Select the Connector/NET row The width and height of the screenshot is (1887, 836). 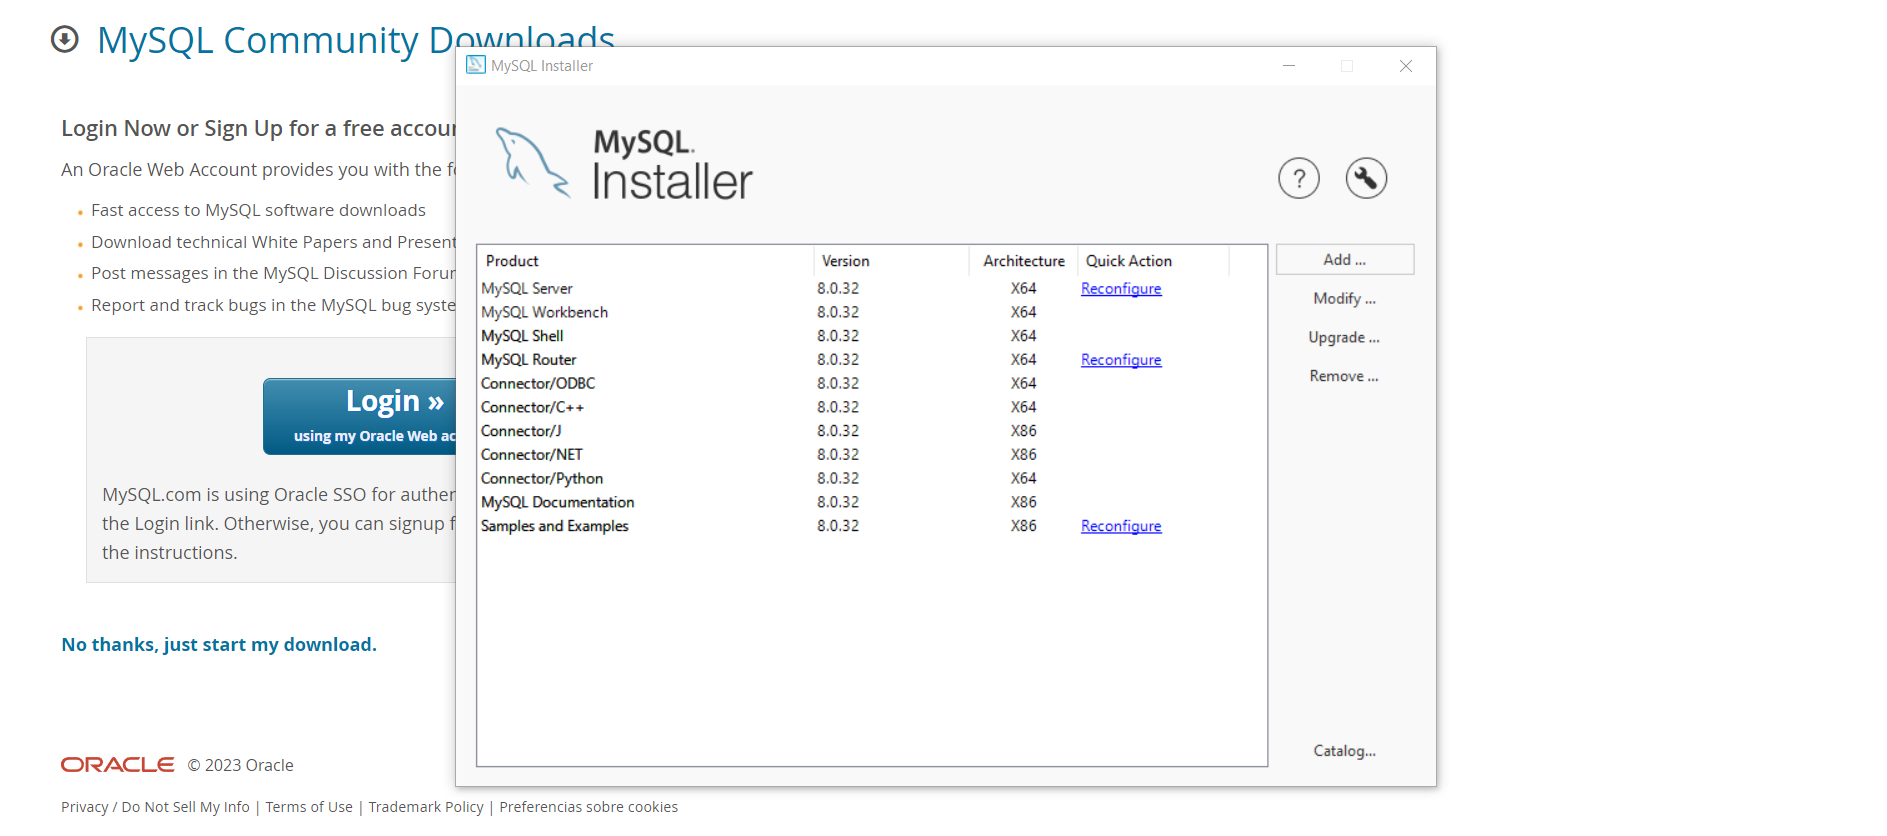[872, 455]
